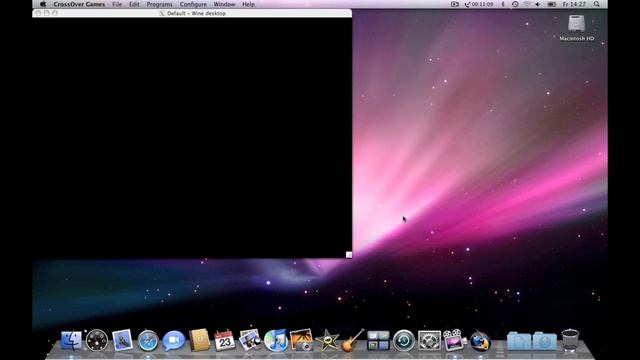The height and width of the screenshot is (360, 640).
Task: Open the Configure menu
Action: point(193,4)
